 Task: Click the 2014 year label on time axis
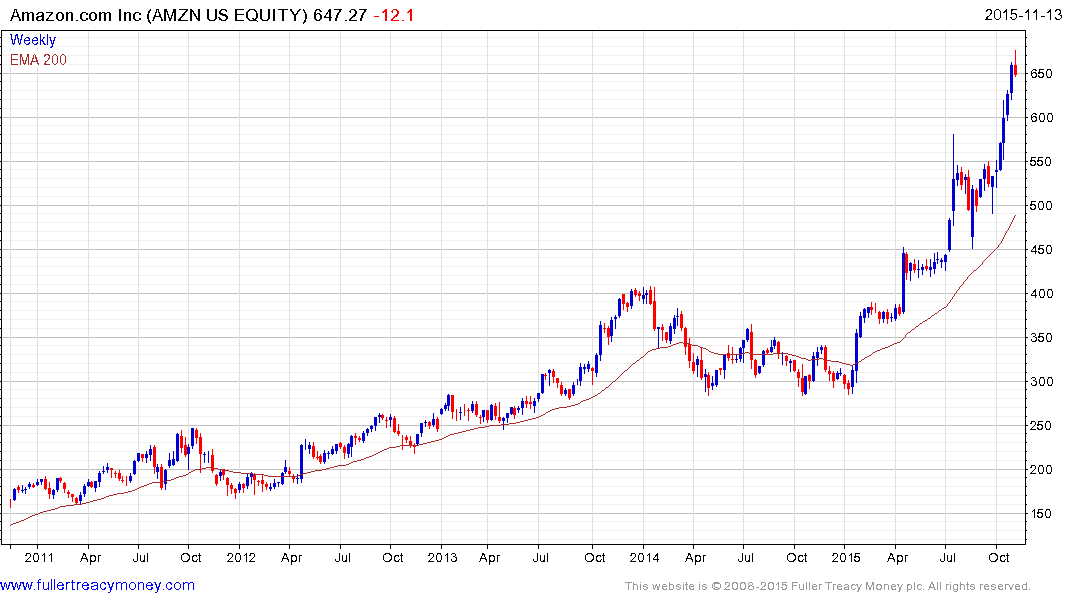click(x=644, y=557)
